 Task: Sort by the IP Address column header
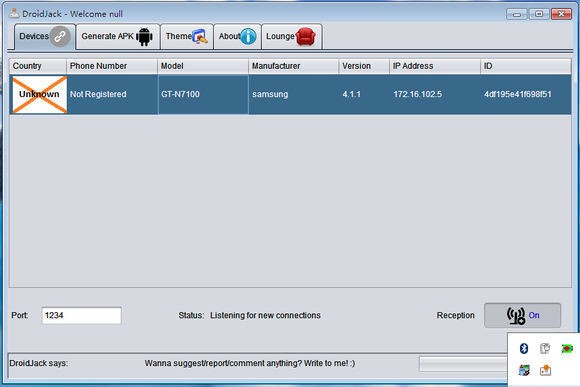[x=435, y=66]
